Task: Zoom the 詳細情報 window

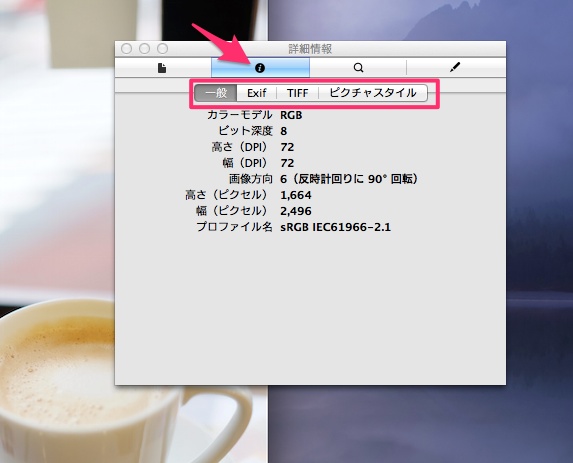Action: [162, 49]
